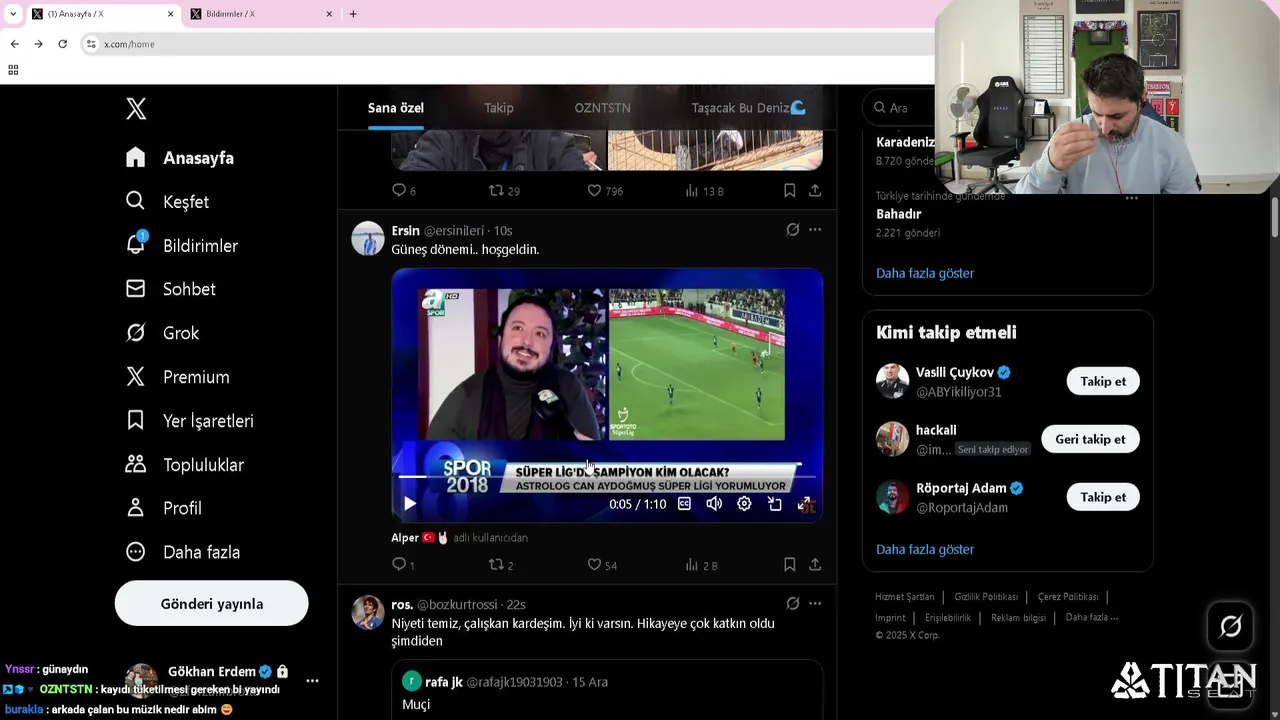
Task: Open Alper video source link
Action: pyautogui.click(x=459, y=537)
